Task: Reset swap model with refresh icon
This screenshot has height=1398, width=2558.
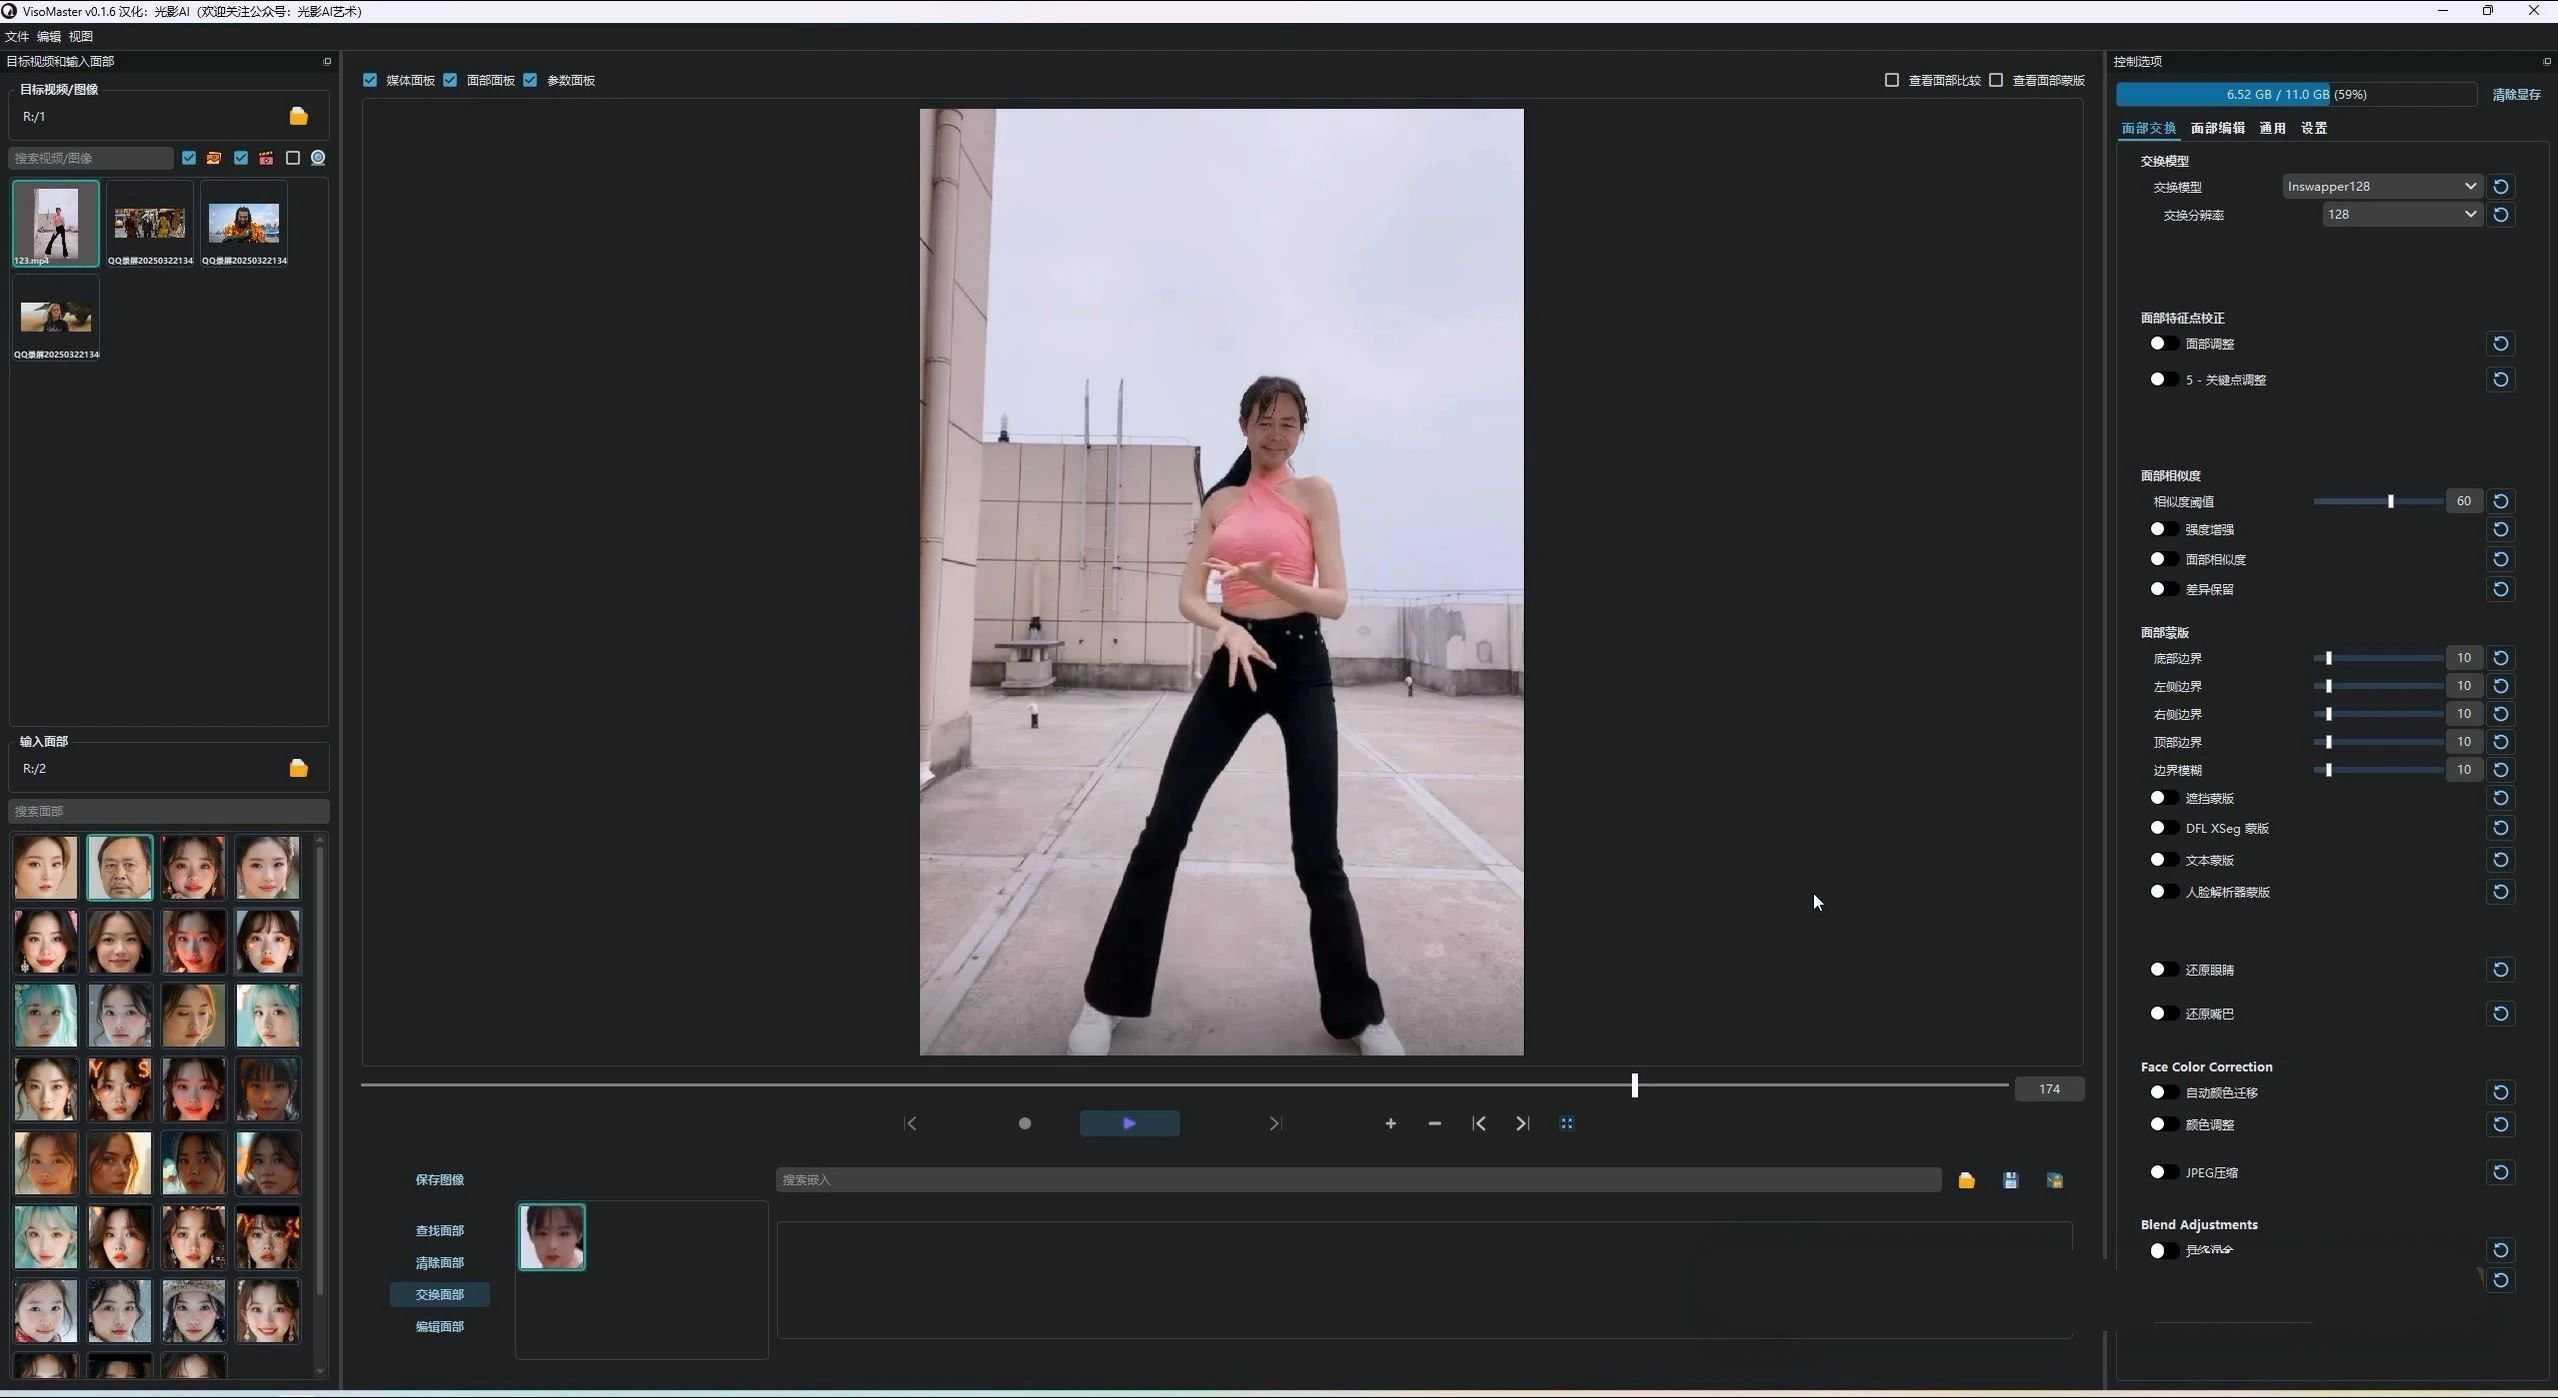Action: 2500,187
